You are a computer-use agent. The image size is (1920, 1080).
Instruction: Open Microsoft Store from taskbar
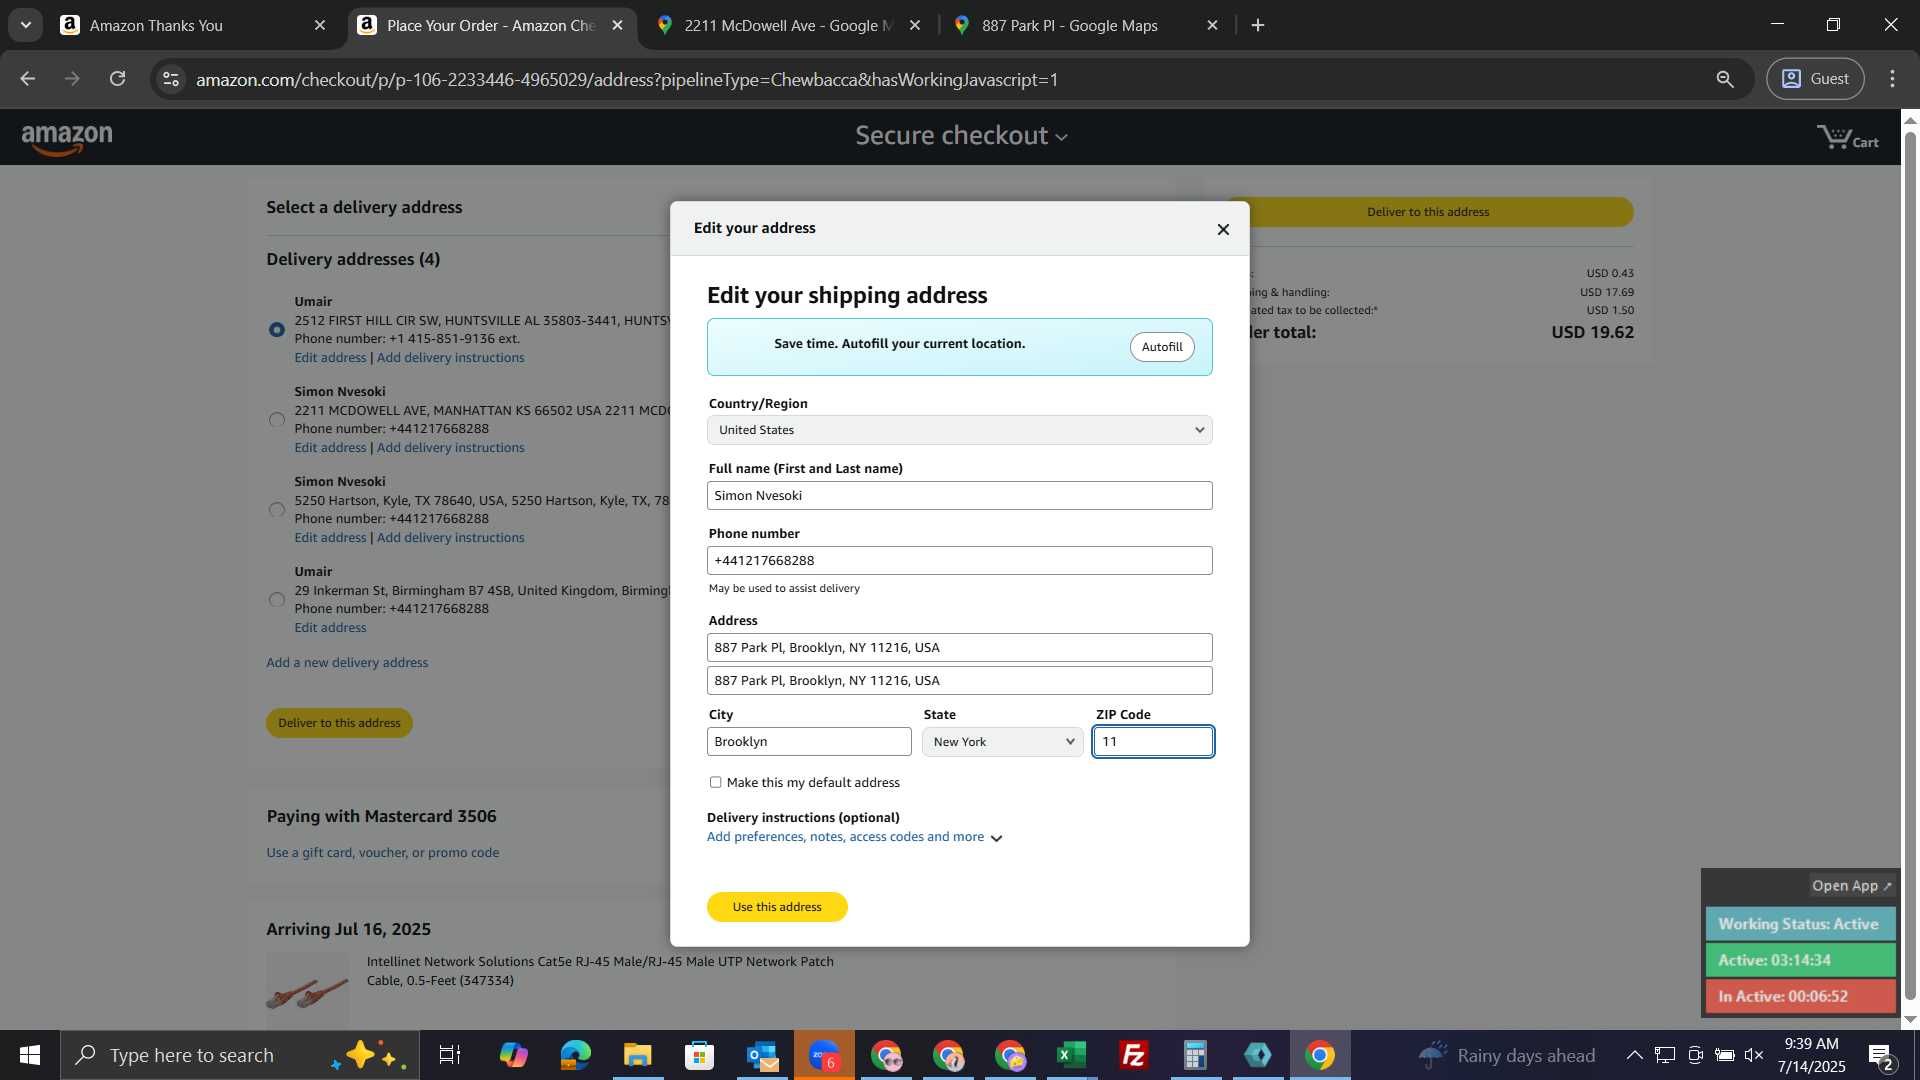point(699,1055)
